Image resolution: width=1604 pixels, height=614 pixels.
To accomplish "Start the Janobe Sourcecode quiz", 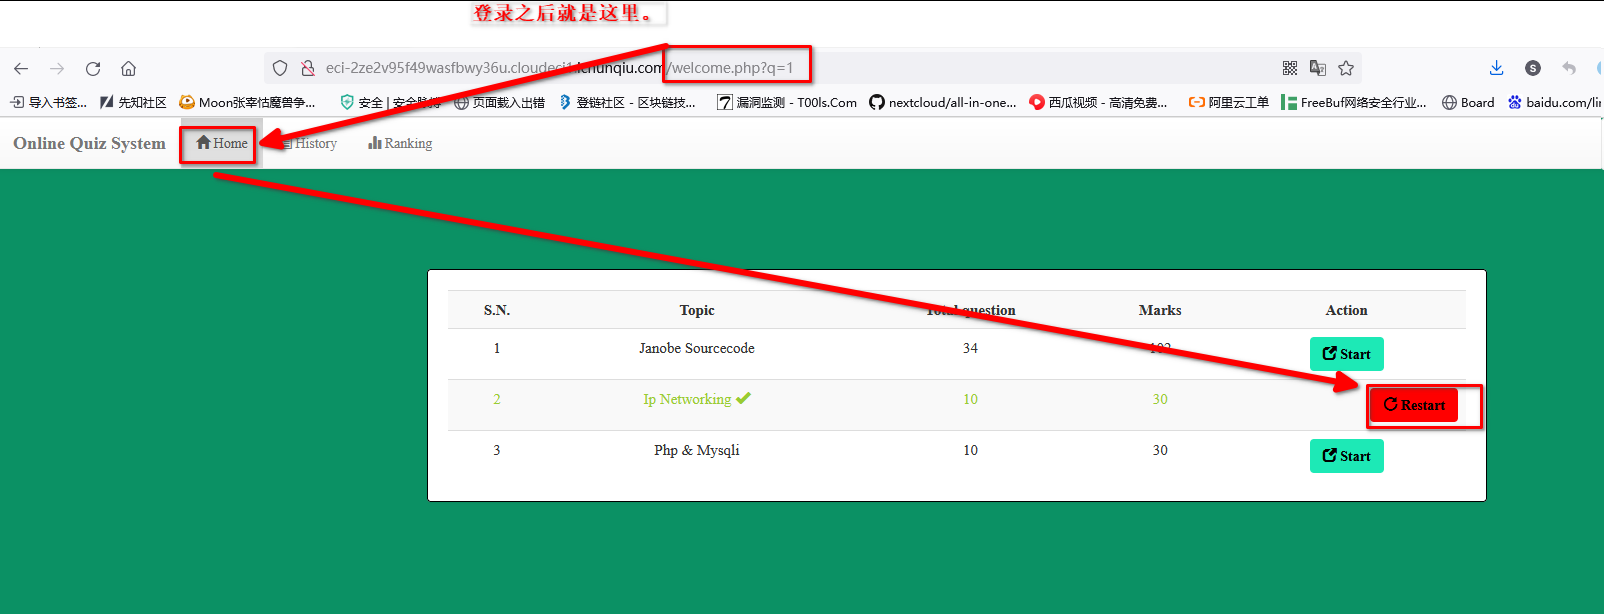I will [x=1346, y=354].
